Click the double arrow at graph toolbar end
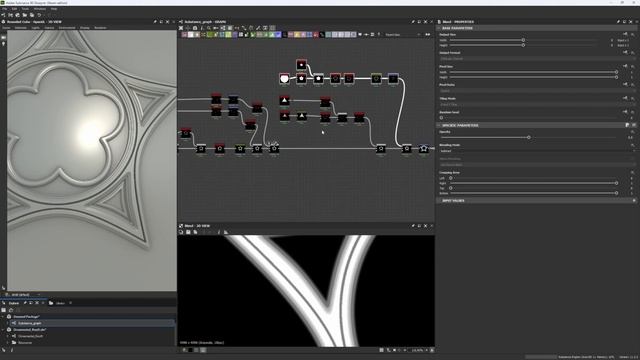640x360 pixels. 427,35
